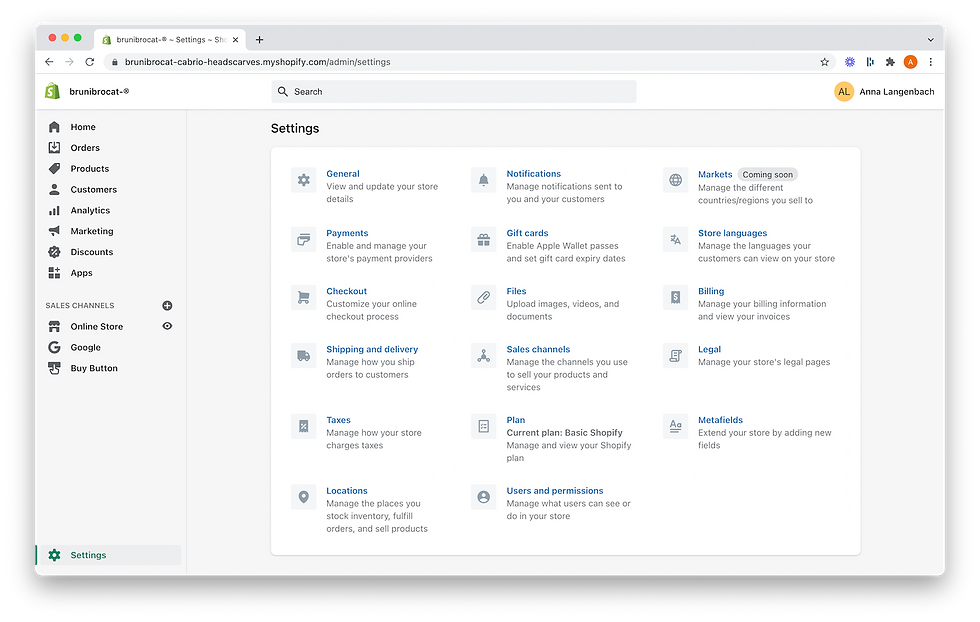Screen dimensions: 980x622
Task: Open the Markets link
Action: [715, 174]
